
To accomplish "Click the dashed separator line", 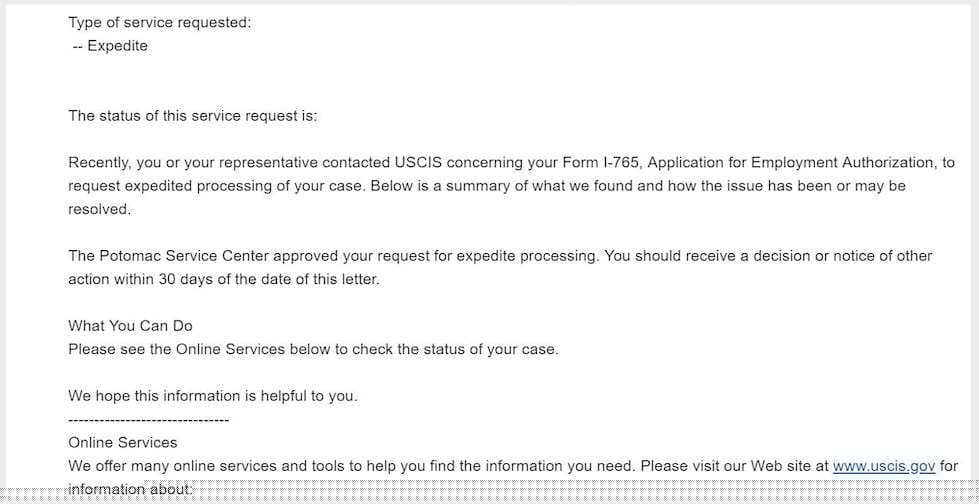I will [149, 420].
